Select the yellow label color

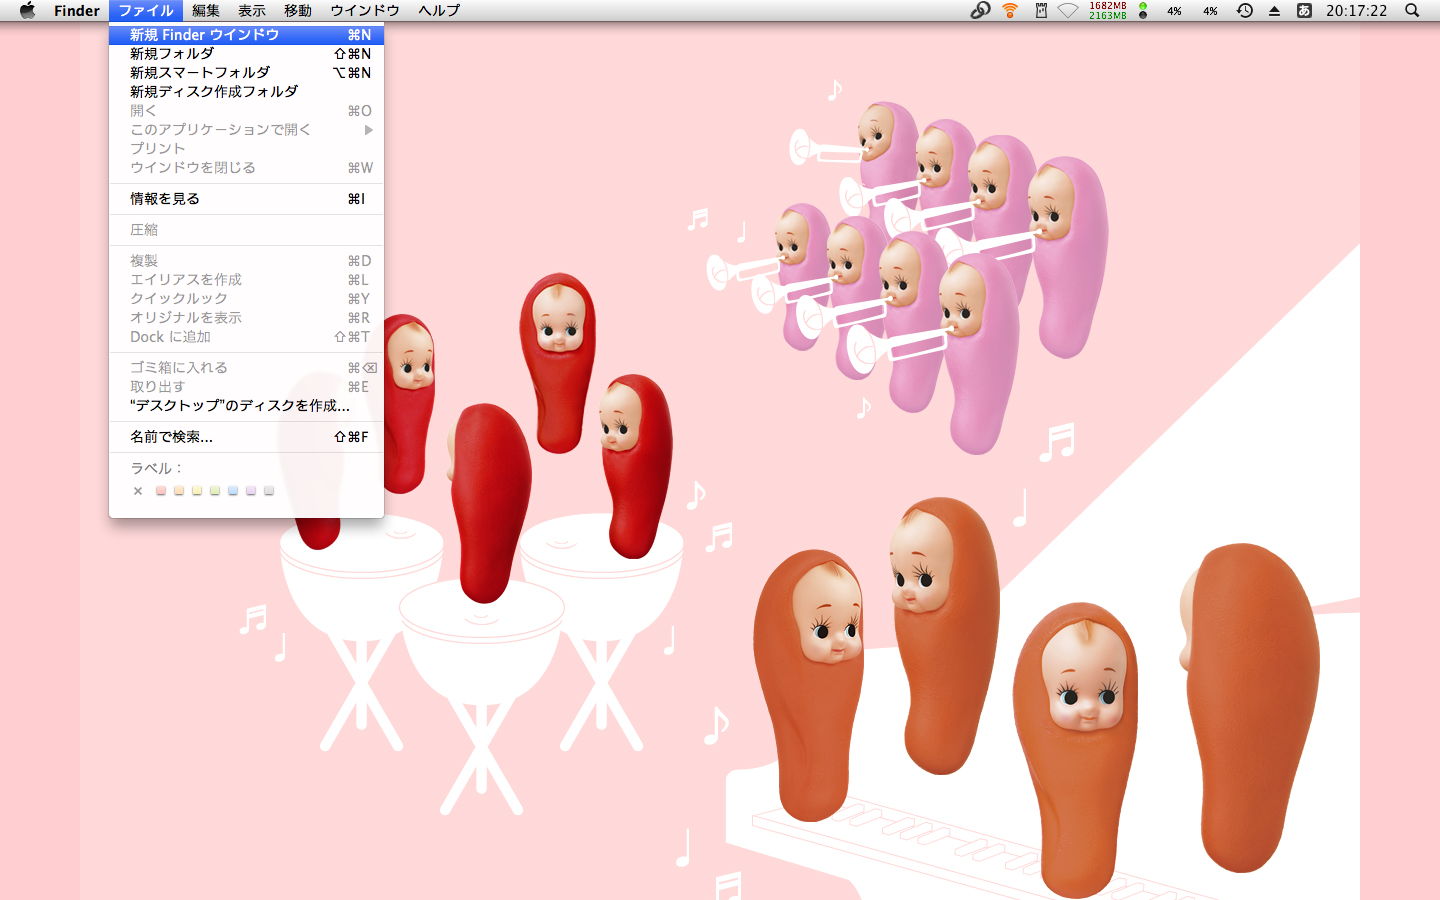[197, 490]
